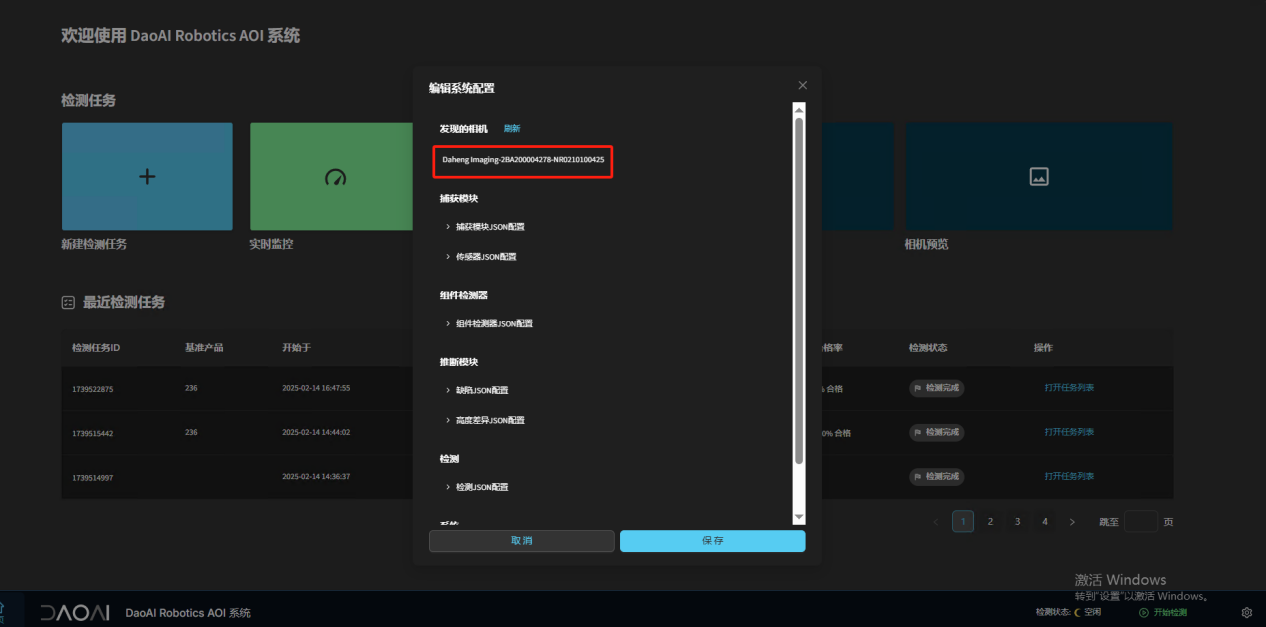Click task ID 1739522875 cell
Image resolution: width=1266 pixels, height=627 pixels.
coord(93,389)
